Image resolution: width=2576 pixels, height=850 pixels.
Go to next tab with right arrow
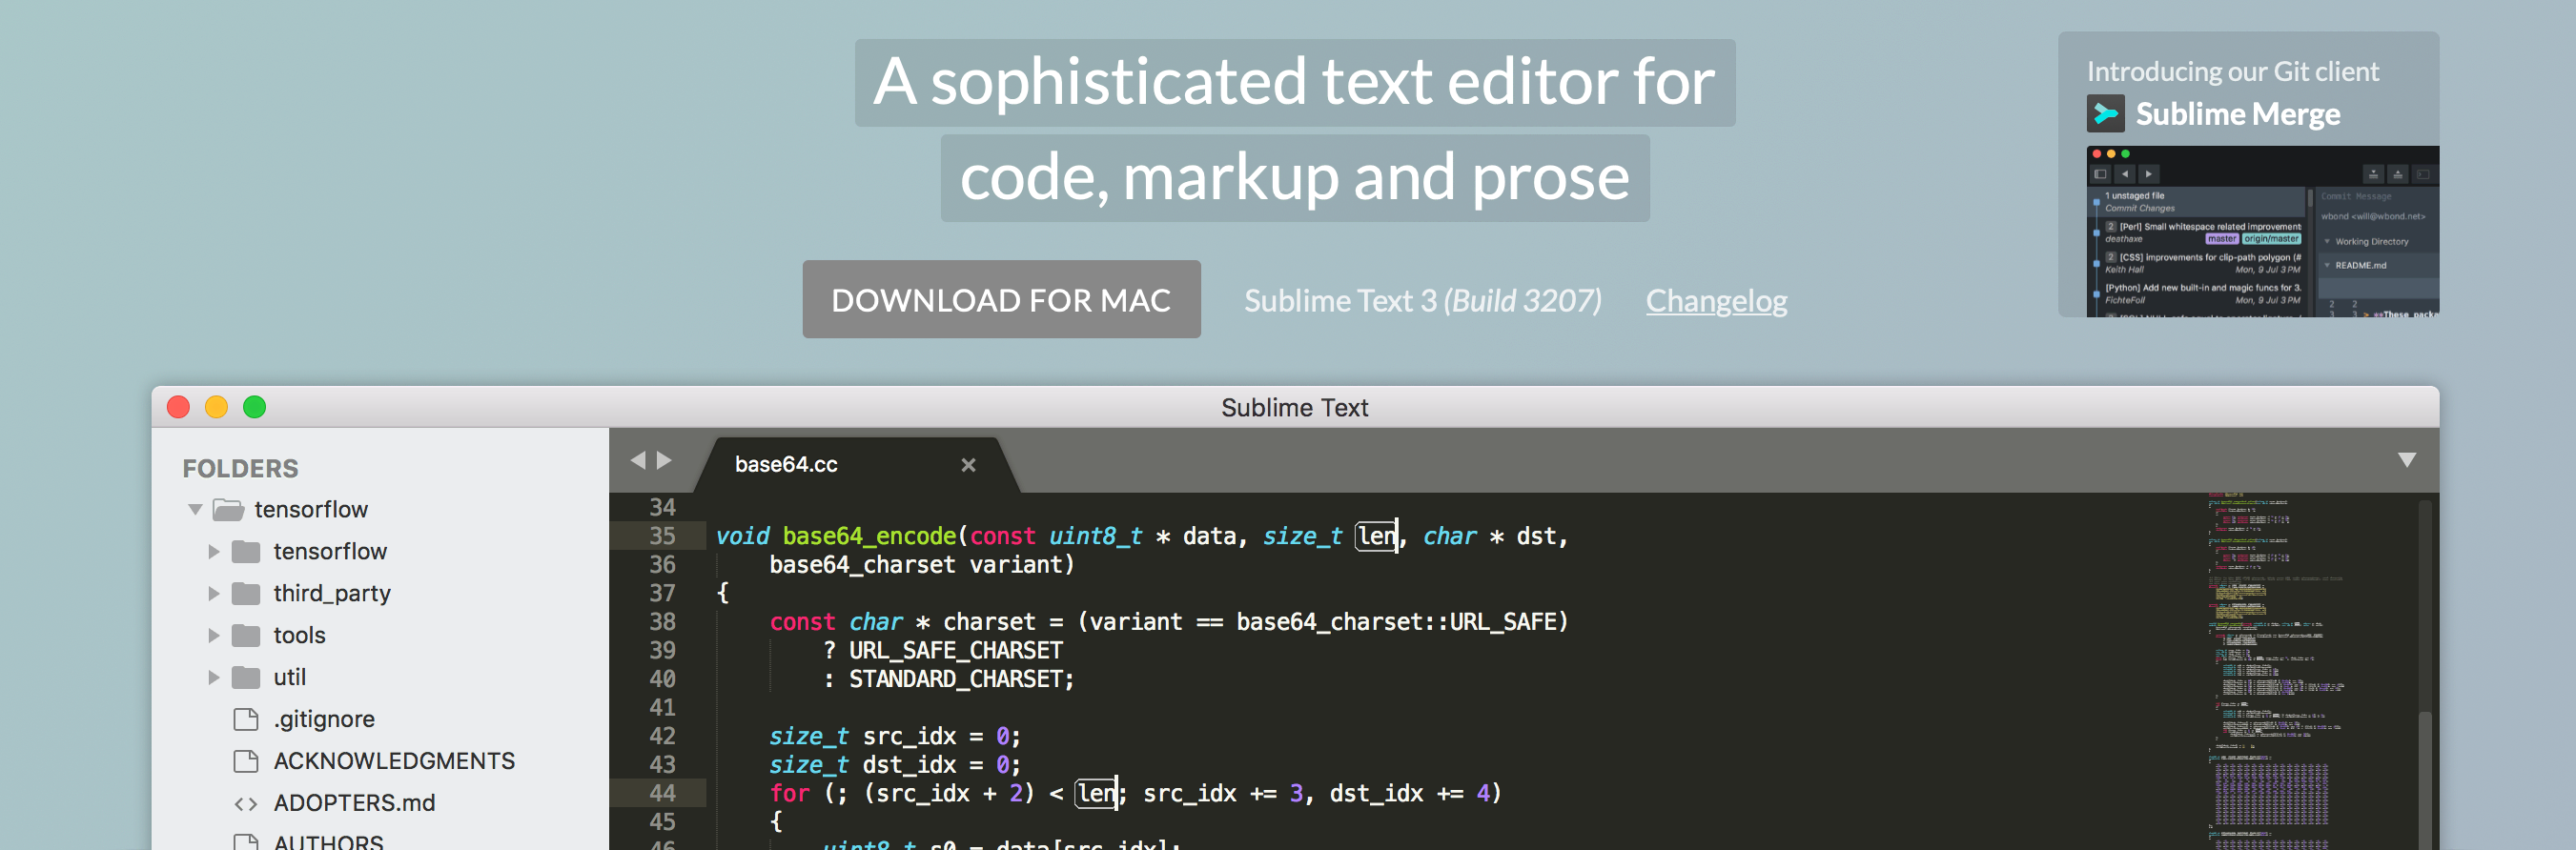point(664,460)
